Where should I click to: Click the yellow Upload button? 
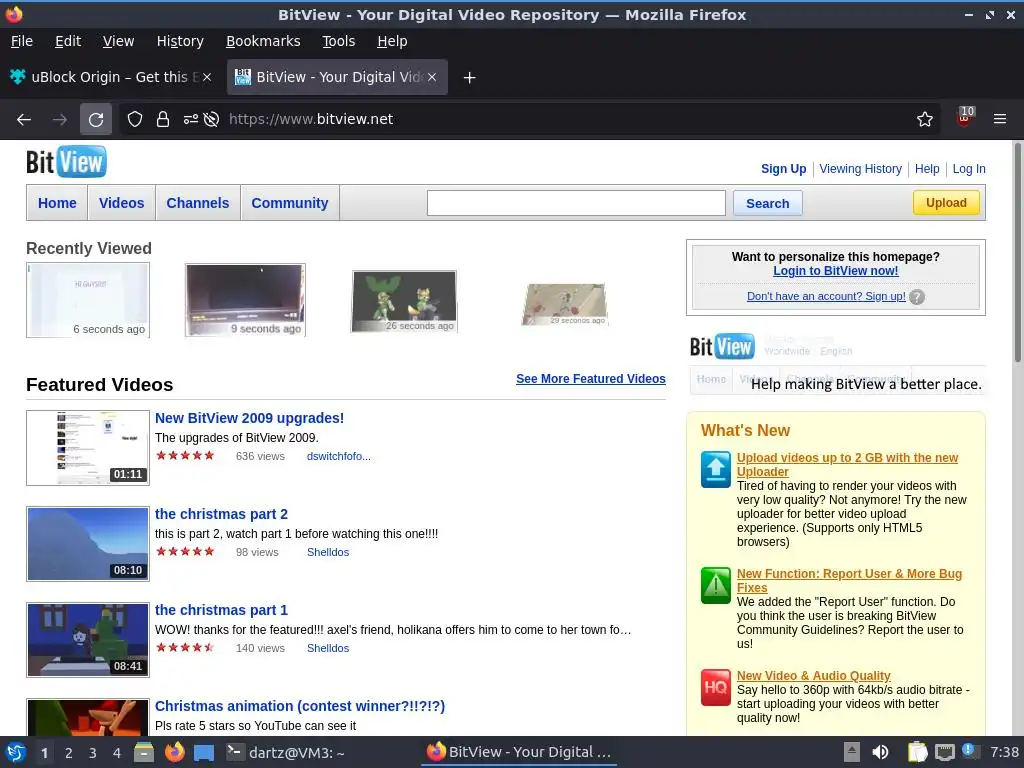(x=946, y=202)
